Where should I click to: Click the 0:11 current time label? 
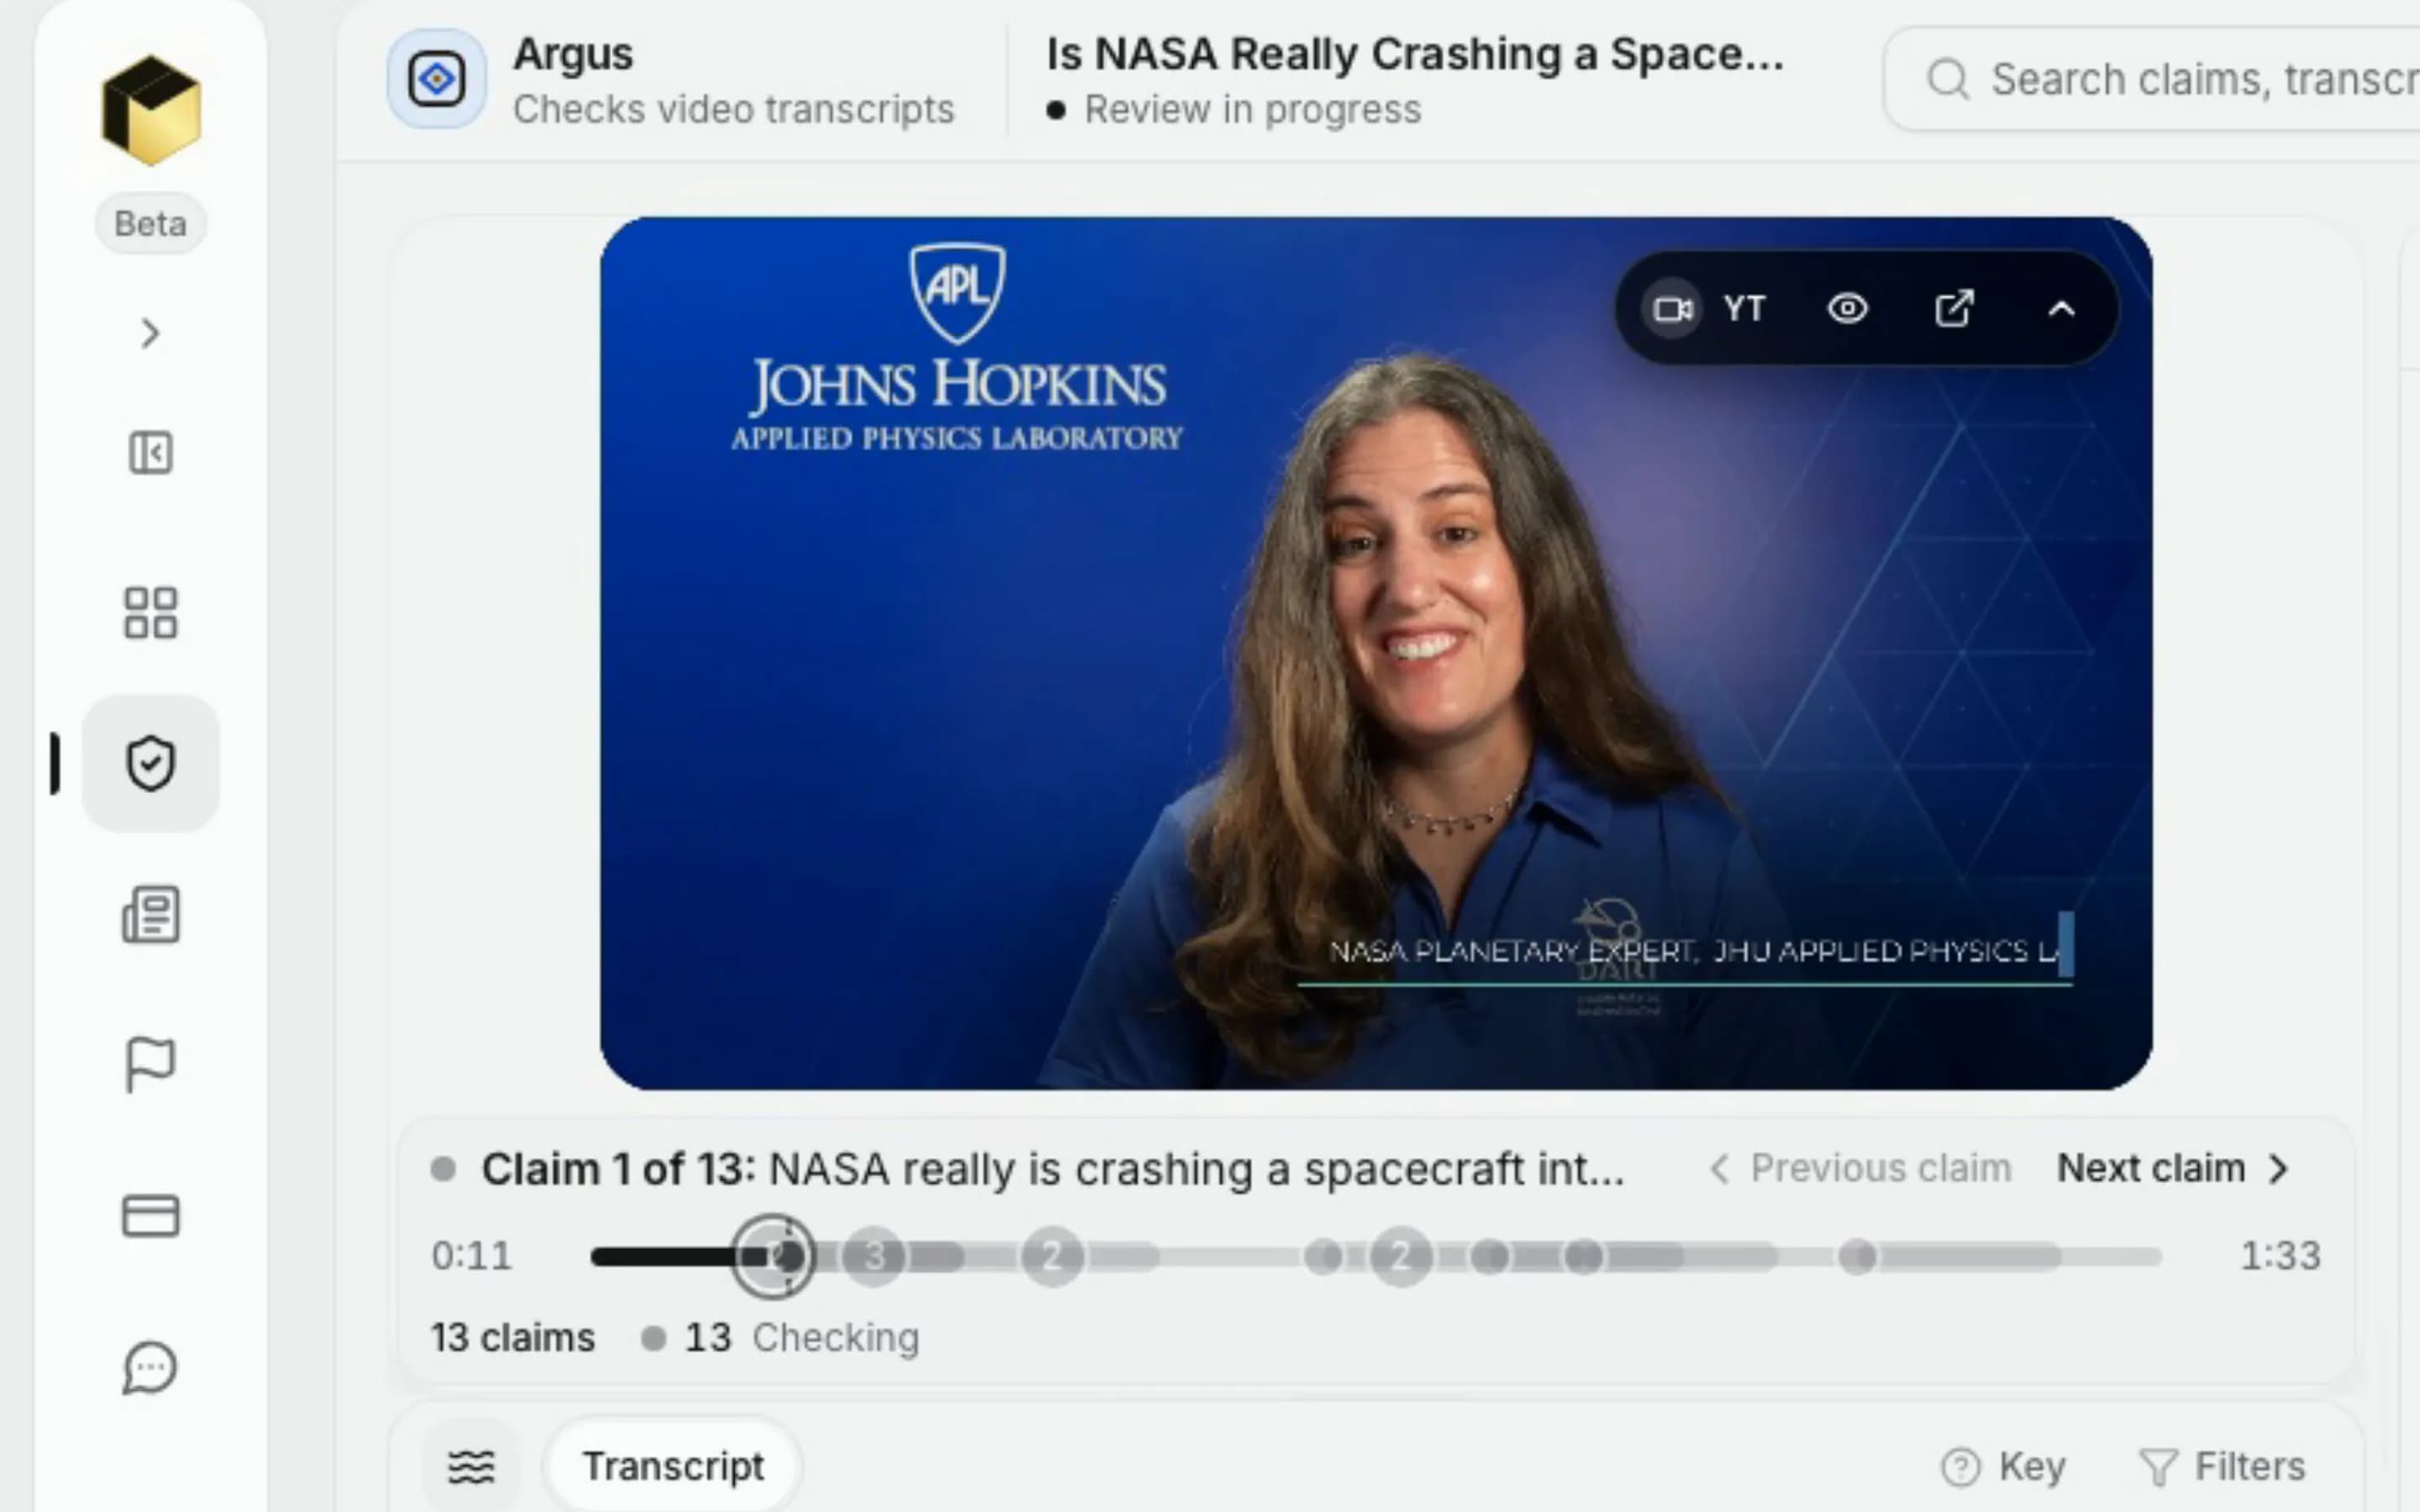[472, 1256]
